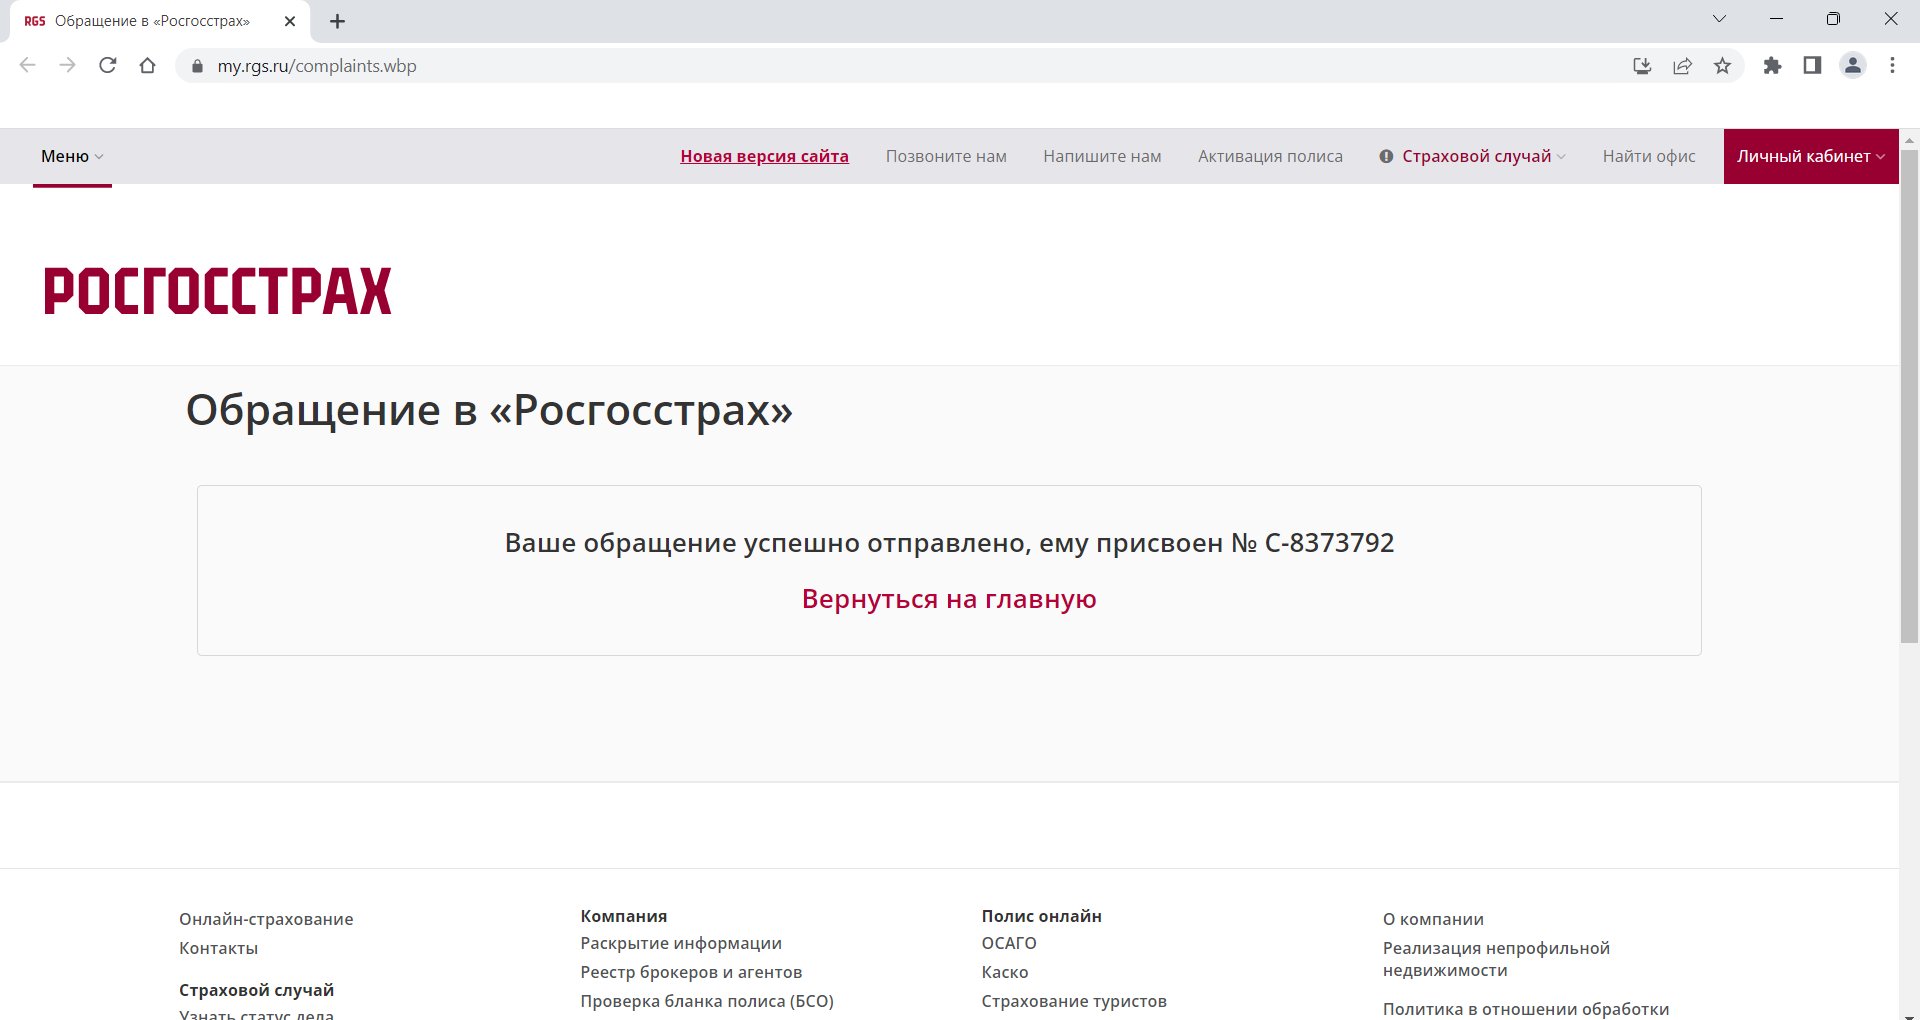
Task: Open footer link Страхование туристов
Action: (1074, 1001)
